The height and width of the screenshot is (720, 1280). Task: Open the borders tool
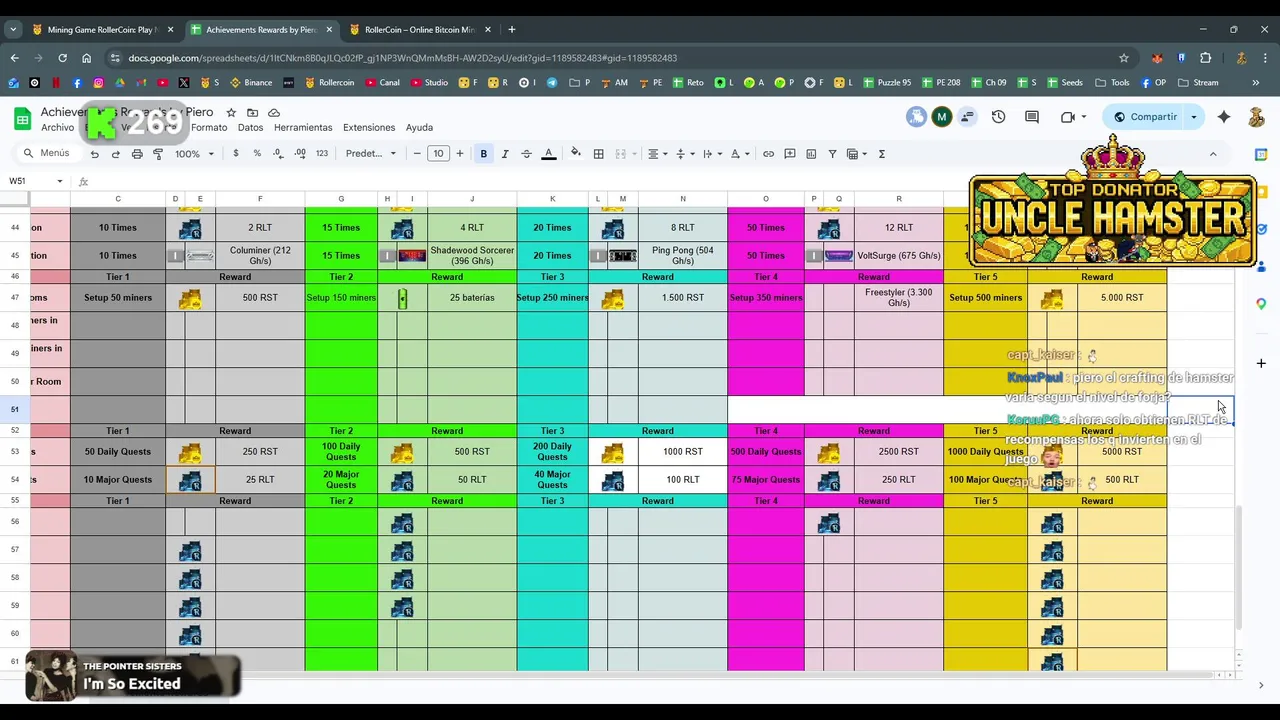[x=598, y=154]
